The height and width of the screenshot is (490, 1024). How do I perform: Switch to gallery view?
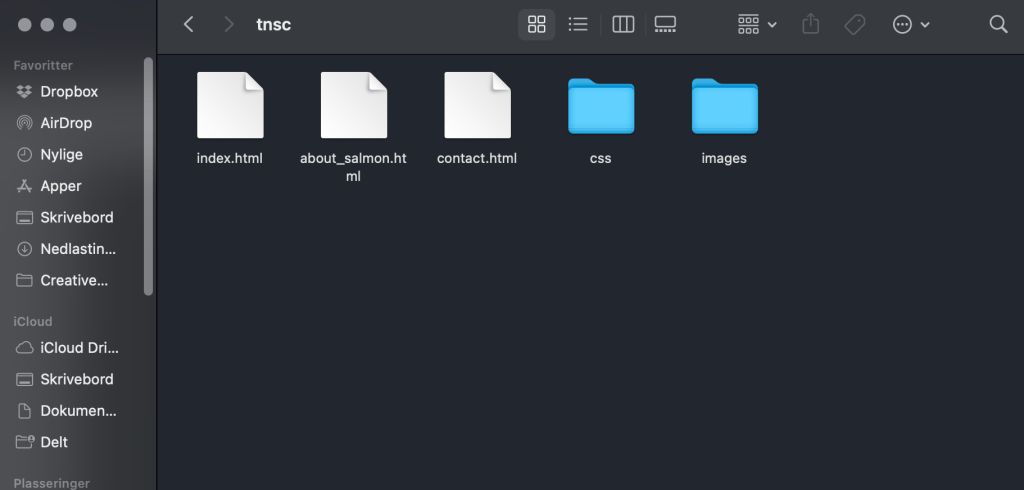coord(666,24)
